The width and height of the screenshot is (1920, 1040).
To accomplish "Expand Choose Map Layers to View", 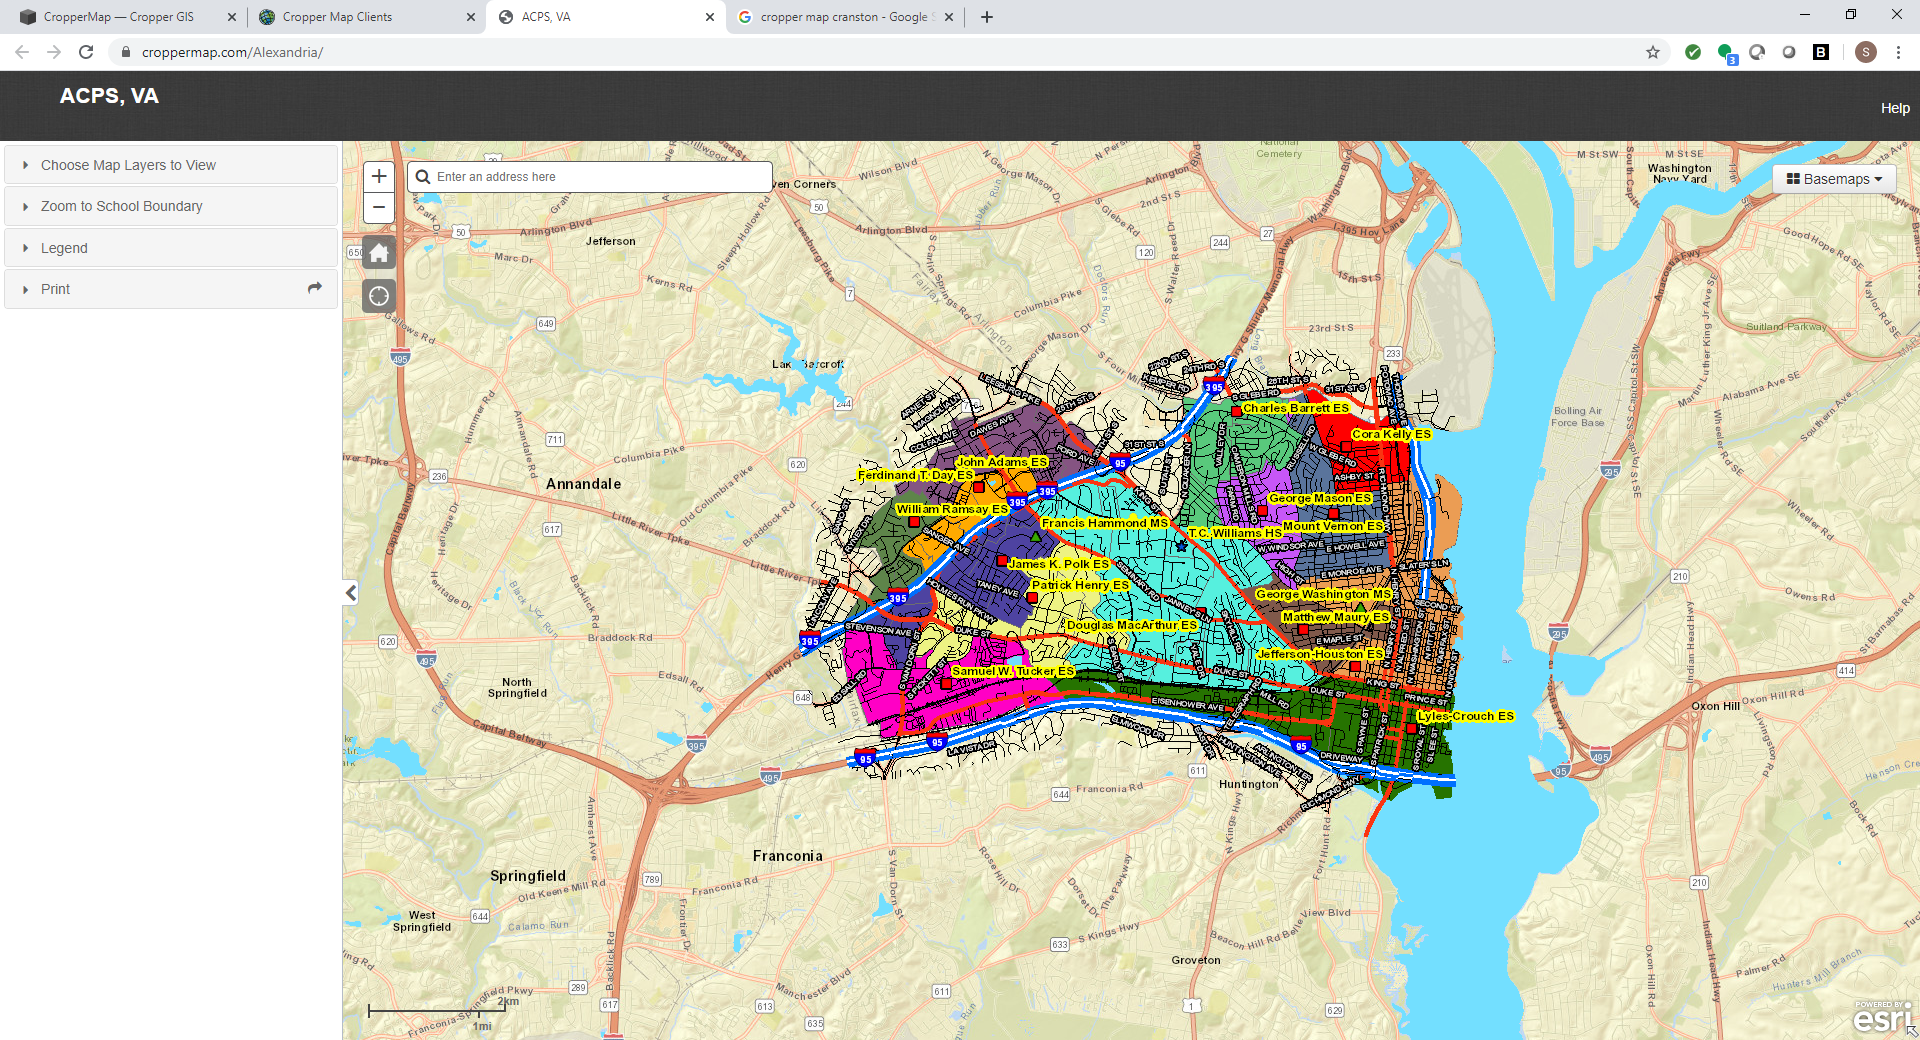I will point(171,165).
